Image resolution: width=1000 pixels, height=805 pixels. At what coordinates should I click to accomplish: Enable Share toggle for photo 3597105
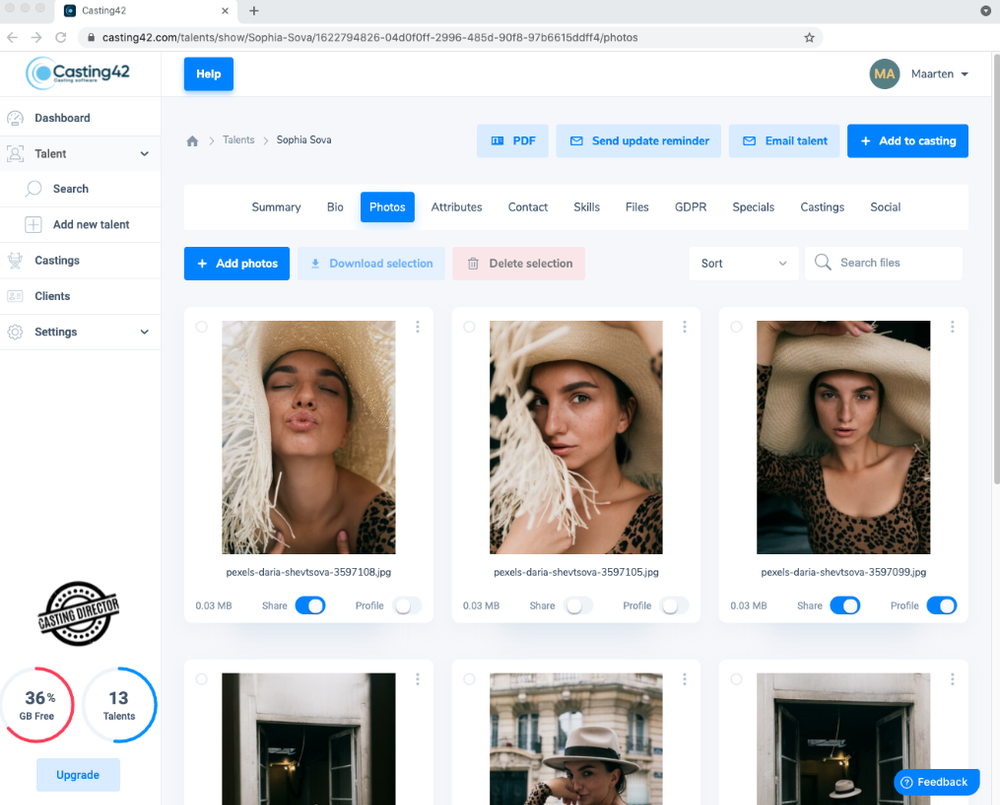point(578,605)
